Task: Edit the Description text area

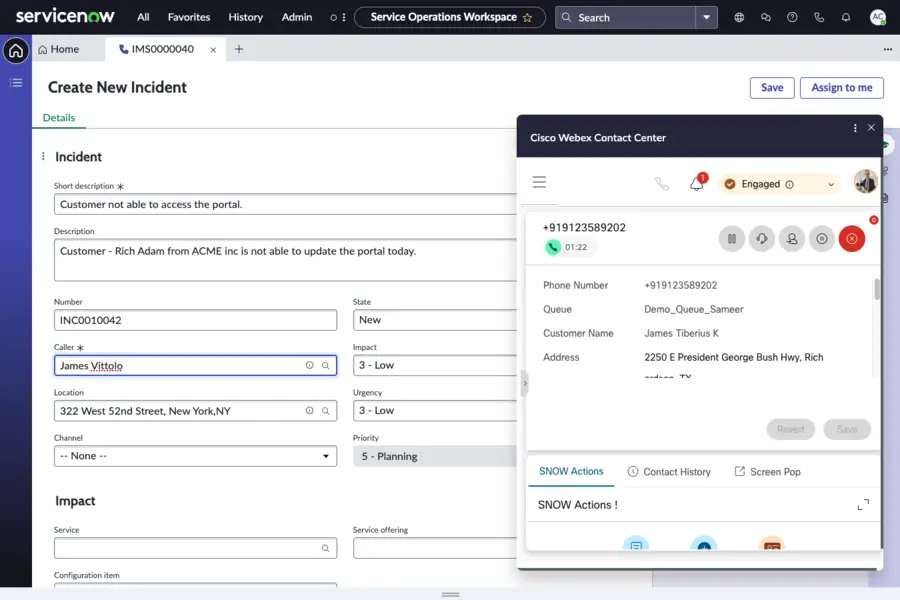Action: (x=286, y=260)
